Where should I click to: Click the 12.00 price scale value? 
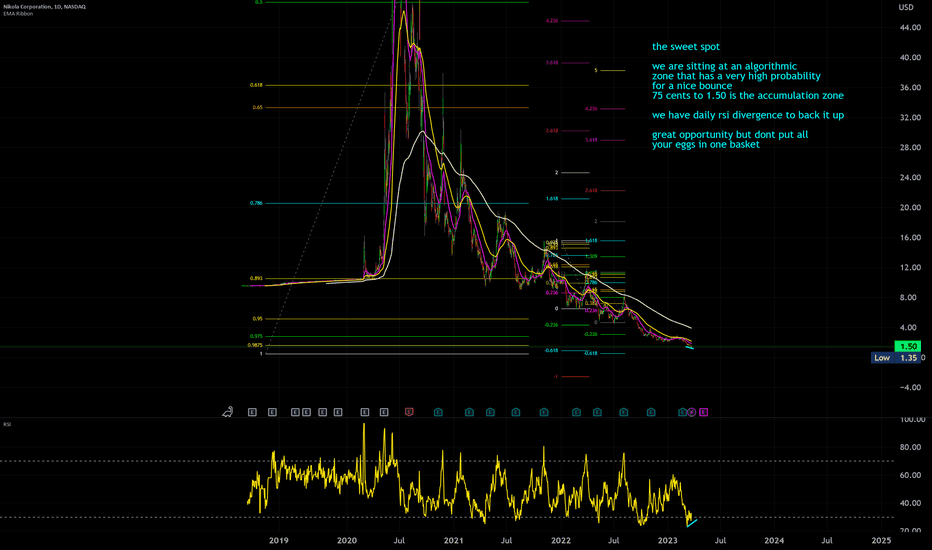911,268
